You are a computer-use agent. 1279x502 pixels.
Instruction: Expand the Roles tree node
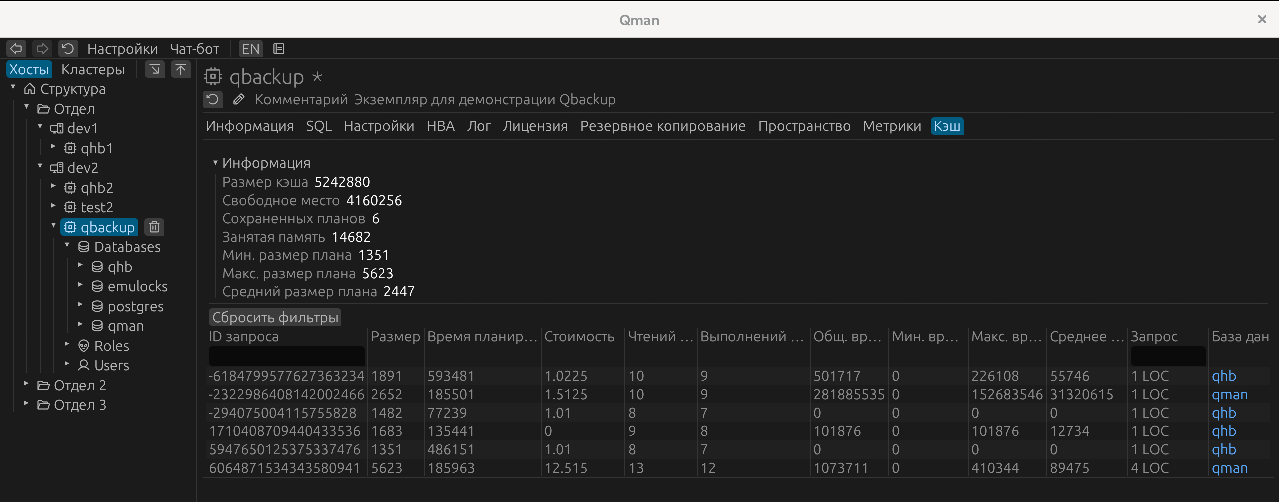point(66,345)
